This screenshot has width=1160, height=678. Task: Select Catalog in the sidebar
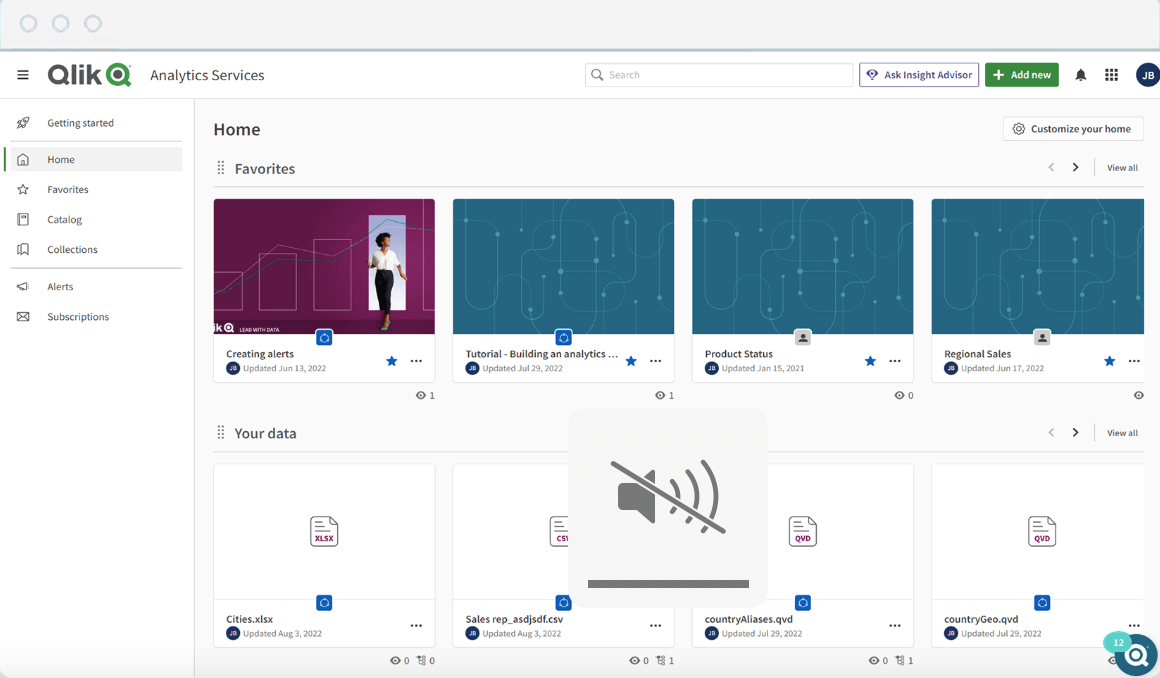[63, 219]
